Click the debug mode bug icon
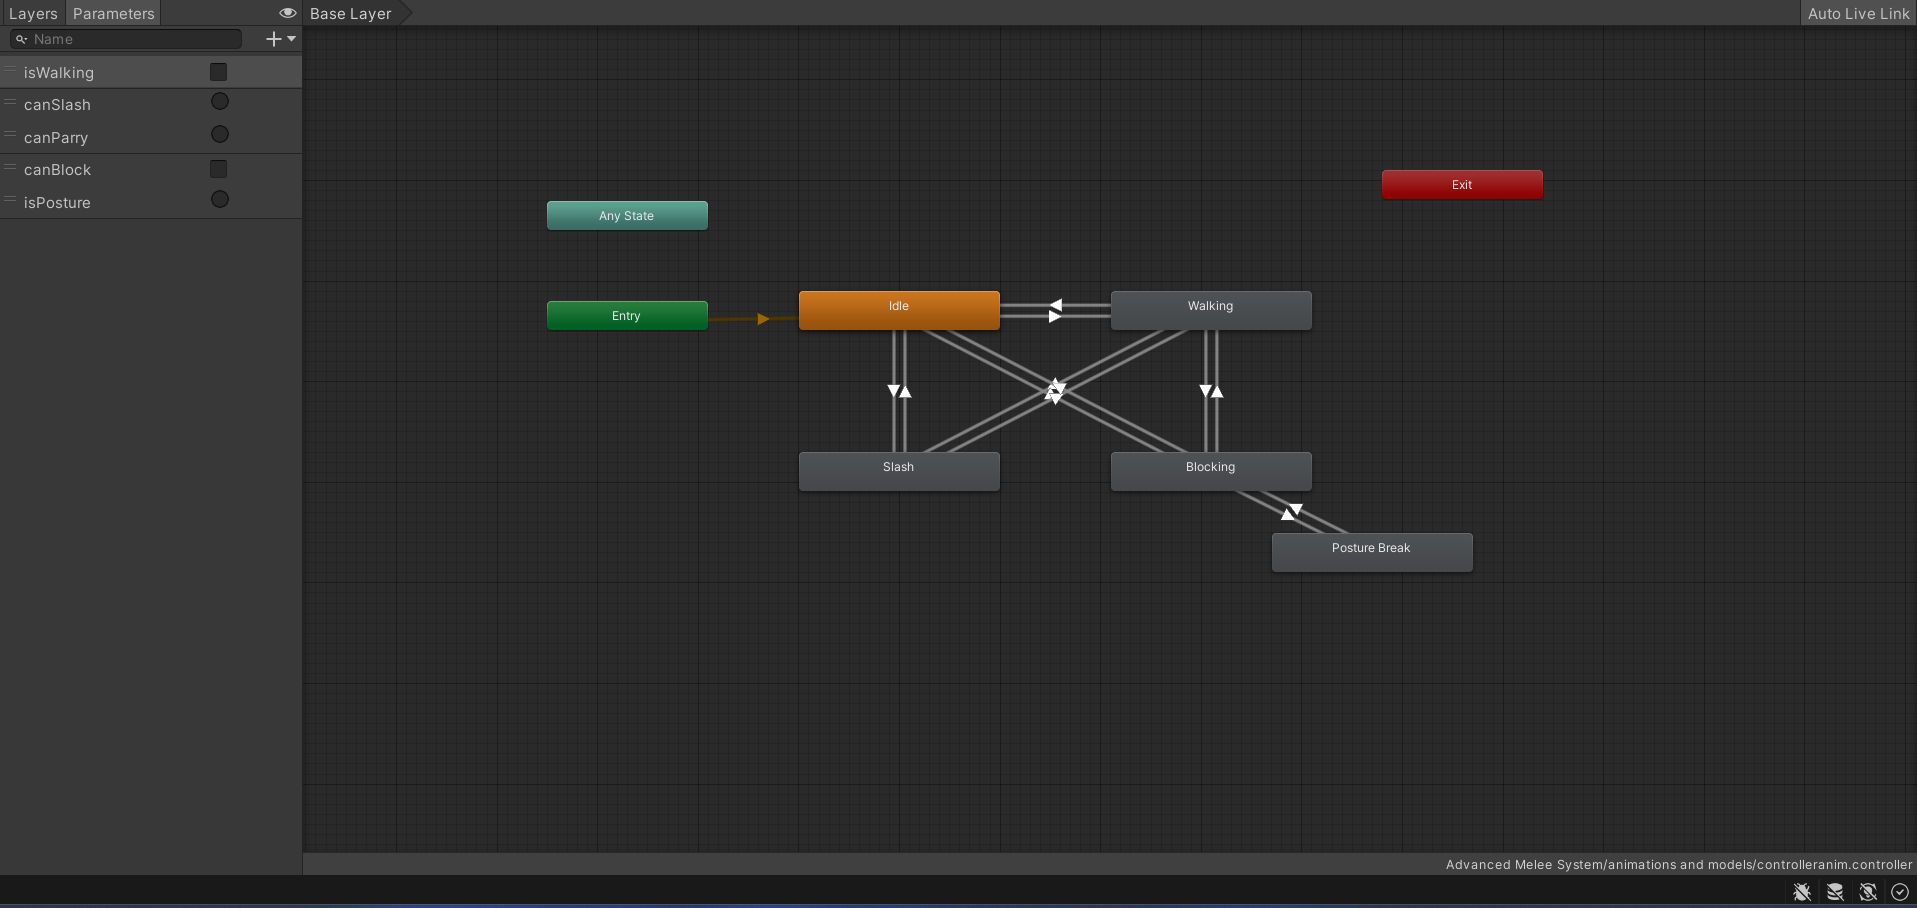 (1802, 892)
